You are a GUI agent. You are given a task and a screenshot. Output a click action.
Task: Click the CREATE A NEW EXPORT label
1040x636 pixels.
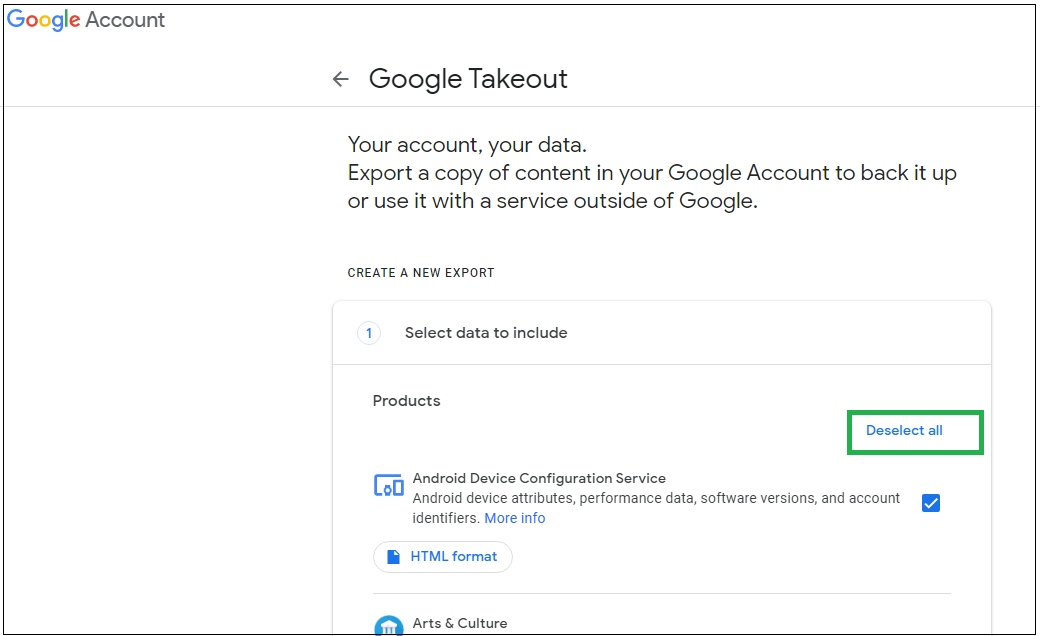pyautogui.click(x=421, y=273)
